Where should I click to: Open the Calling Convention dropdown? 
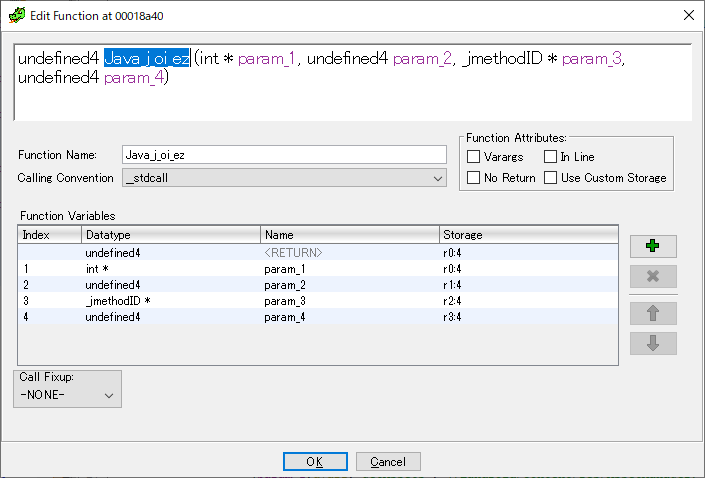click(x=284, y=178)
